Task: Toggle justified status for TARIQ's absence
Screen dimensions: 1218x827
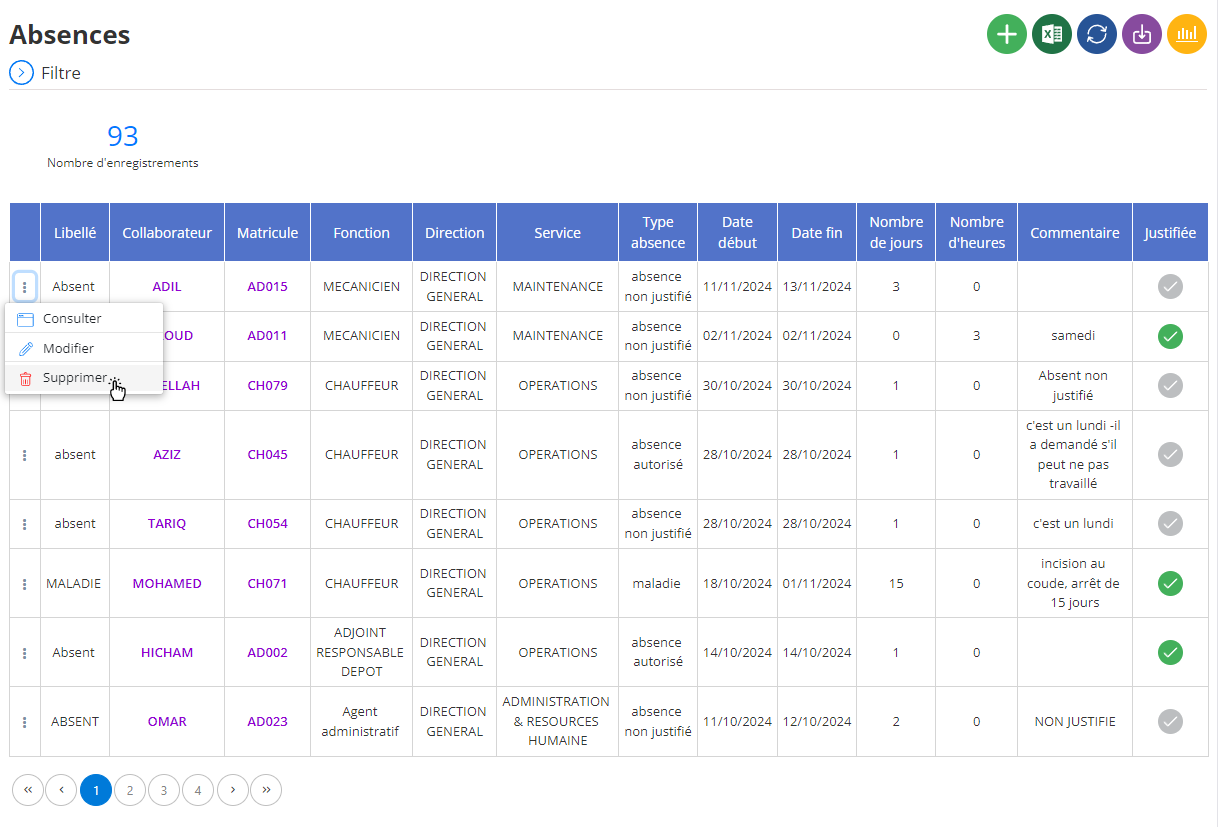Action: coord(1170,523)
